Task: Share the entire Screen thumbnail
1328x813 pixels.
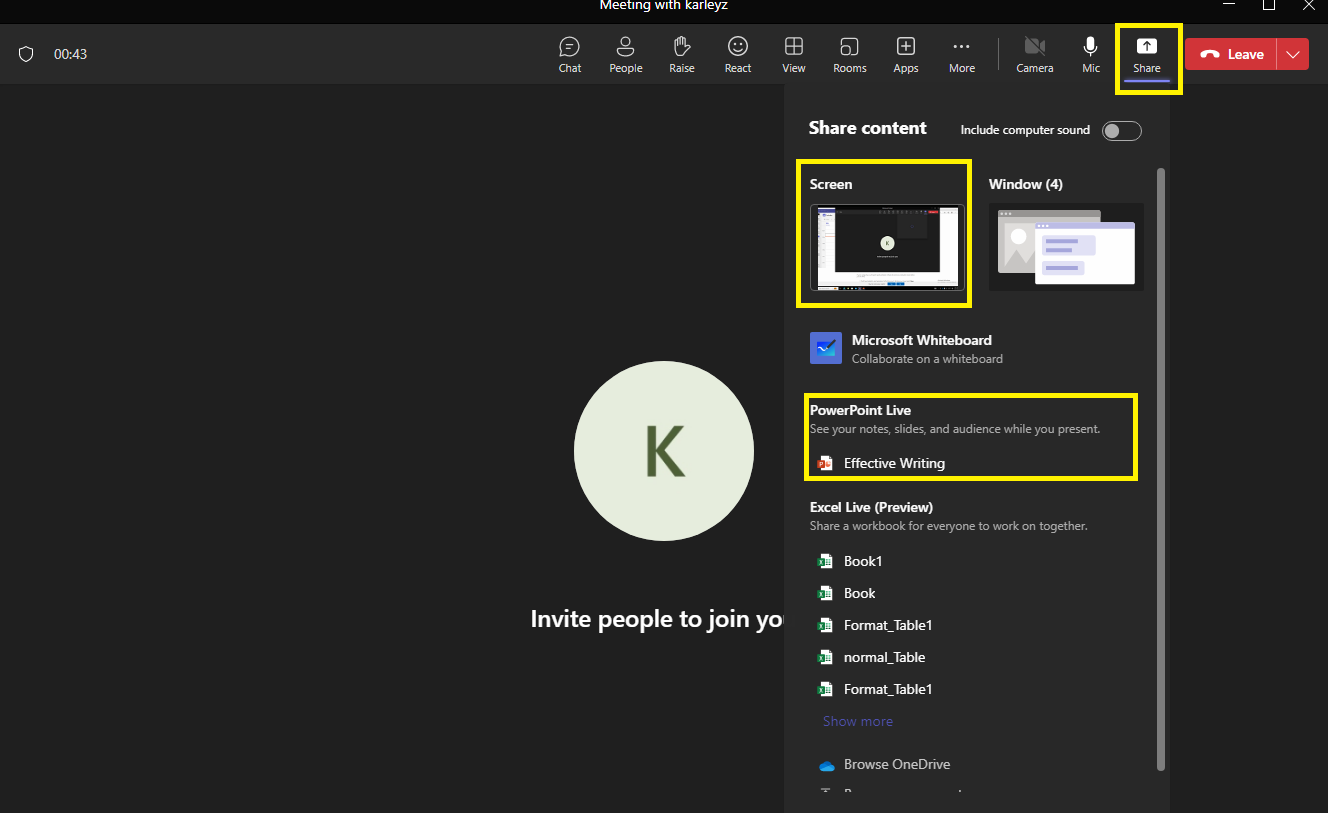Action: tap(887, 248)
